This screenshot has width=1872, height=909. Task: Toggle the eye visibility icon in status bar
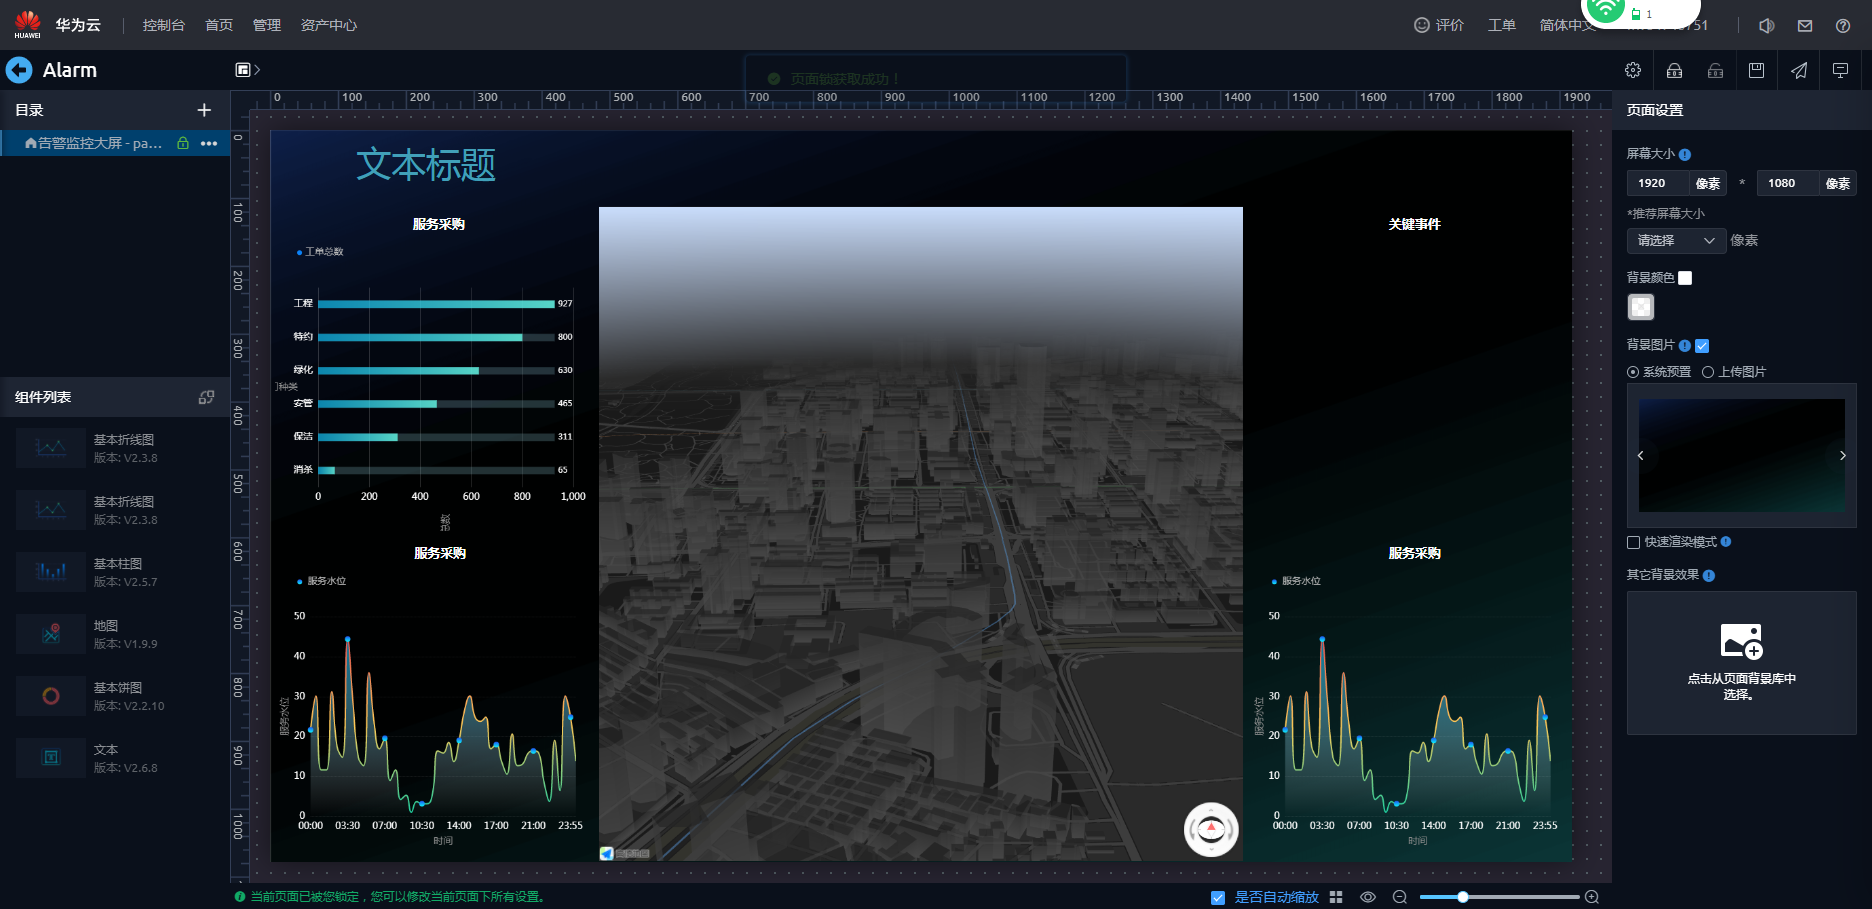pyautogui.click(x=1368, y=897)
